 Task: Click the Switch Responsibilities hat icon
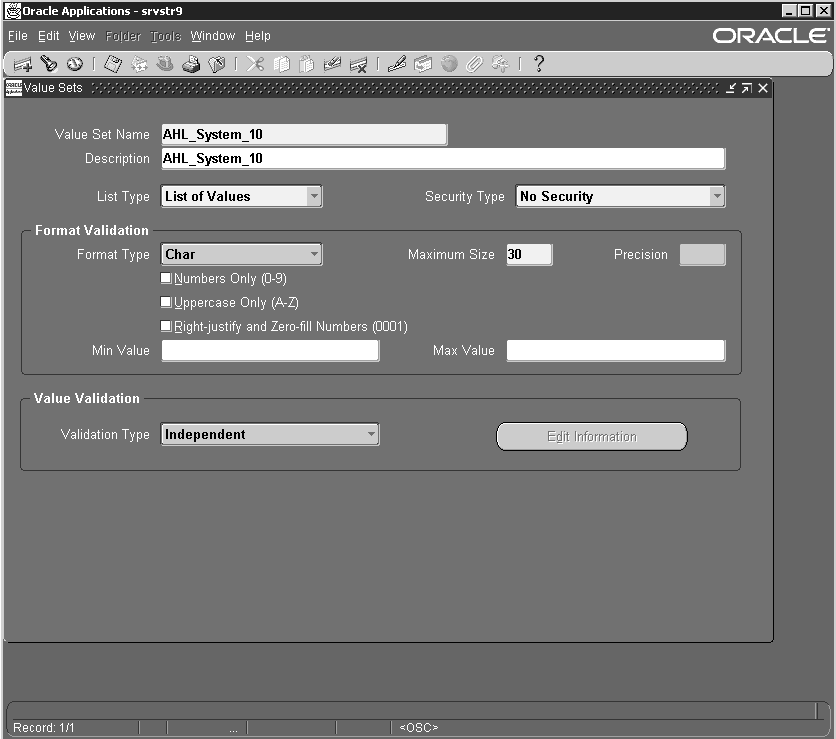165,64
